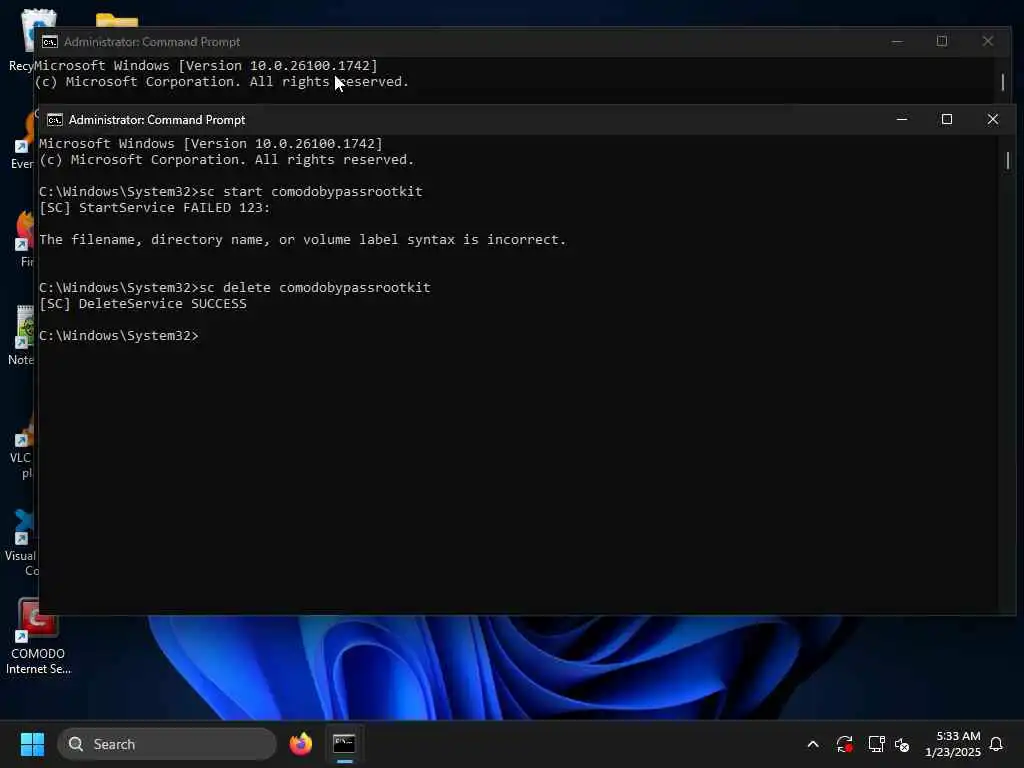The width and height of the screenshot is (1024, 768).
Task: Click the background Command Prompt scrollbar thumb
Action: click(1002, 82)
